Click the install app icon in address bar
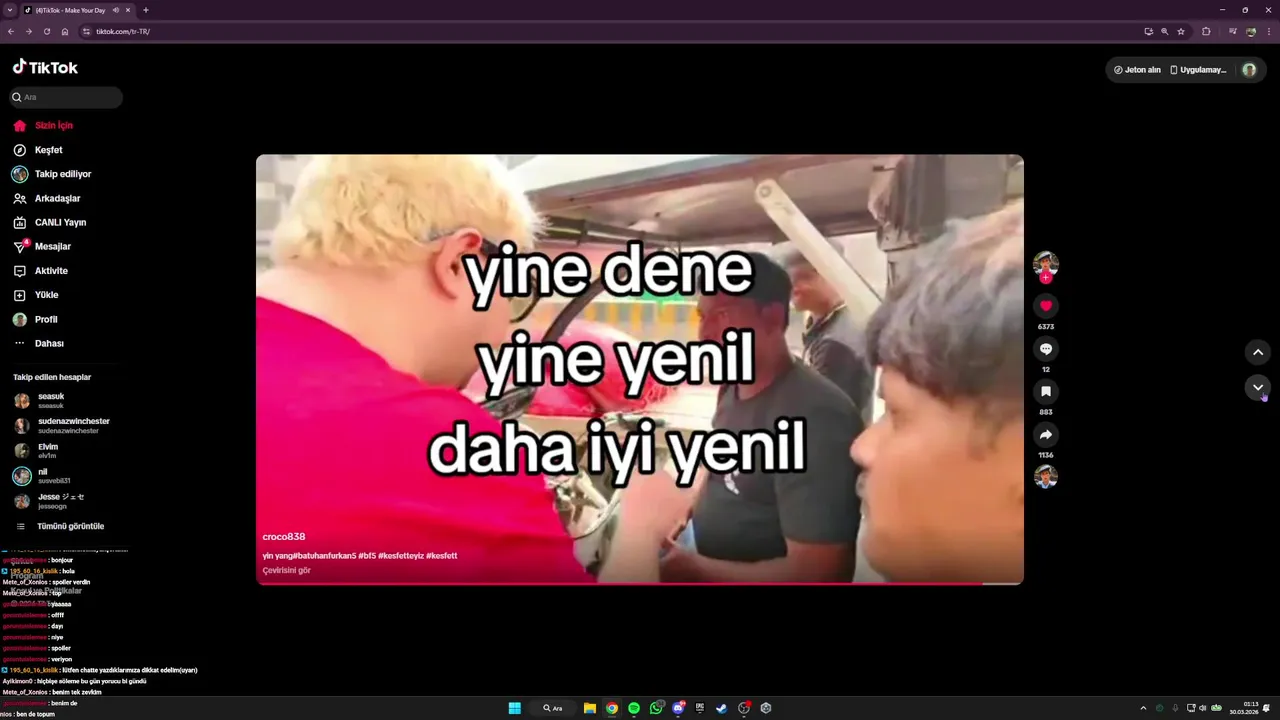Image resolution: width=1280 pixels, height=720 pixels. coord(1148,31)
